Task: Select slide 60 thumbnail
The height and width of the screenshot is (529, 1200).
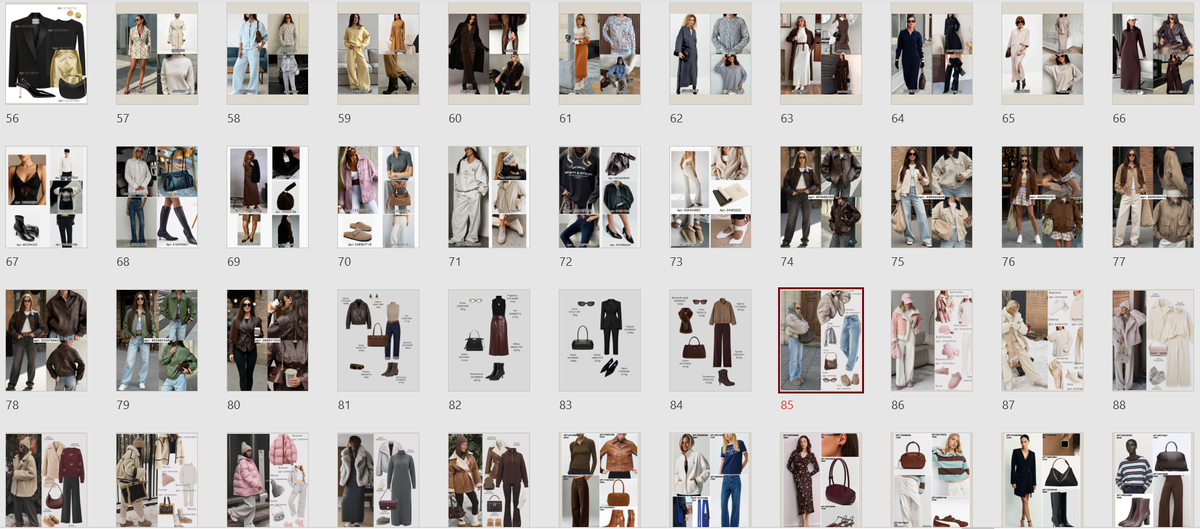Action: pos(489,54)
